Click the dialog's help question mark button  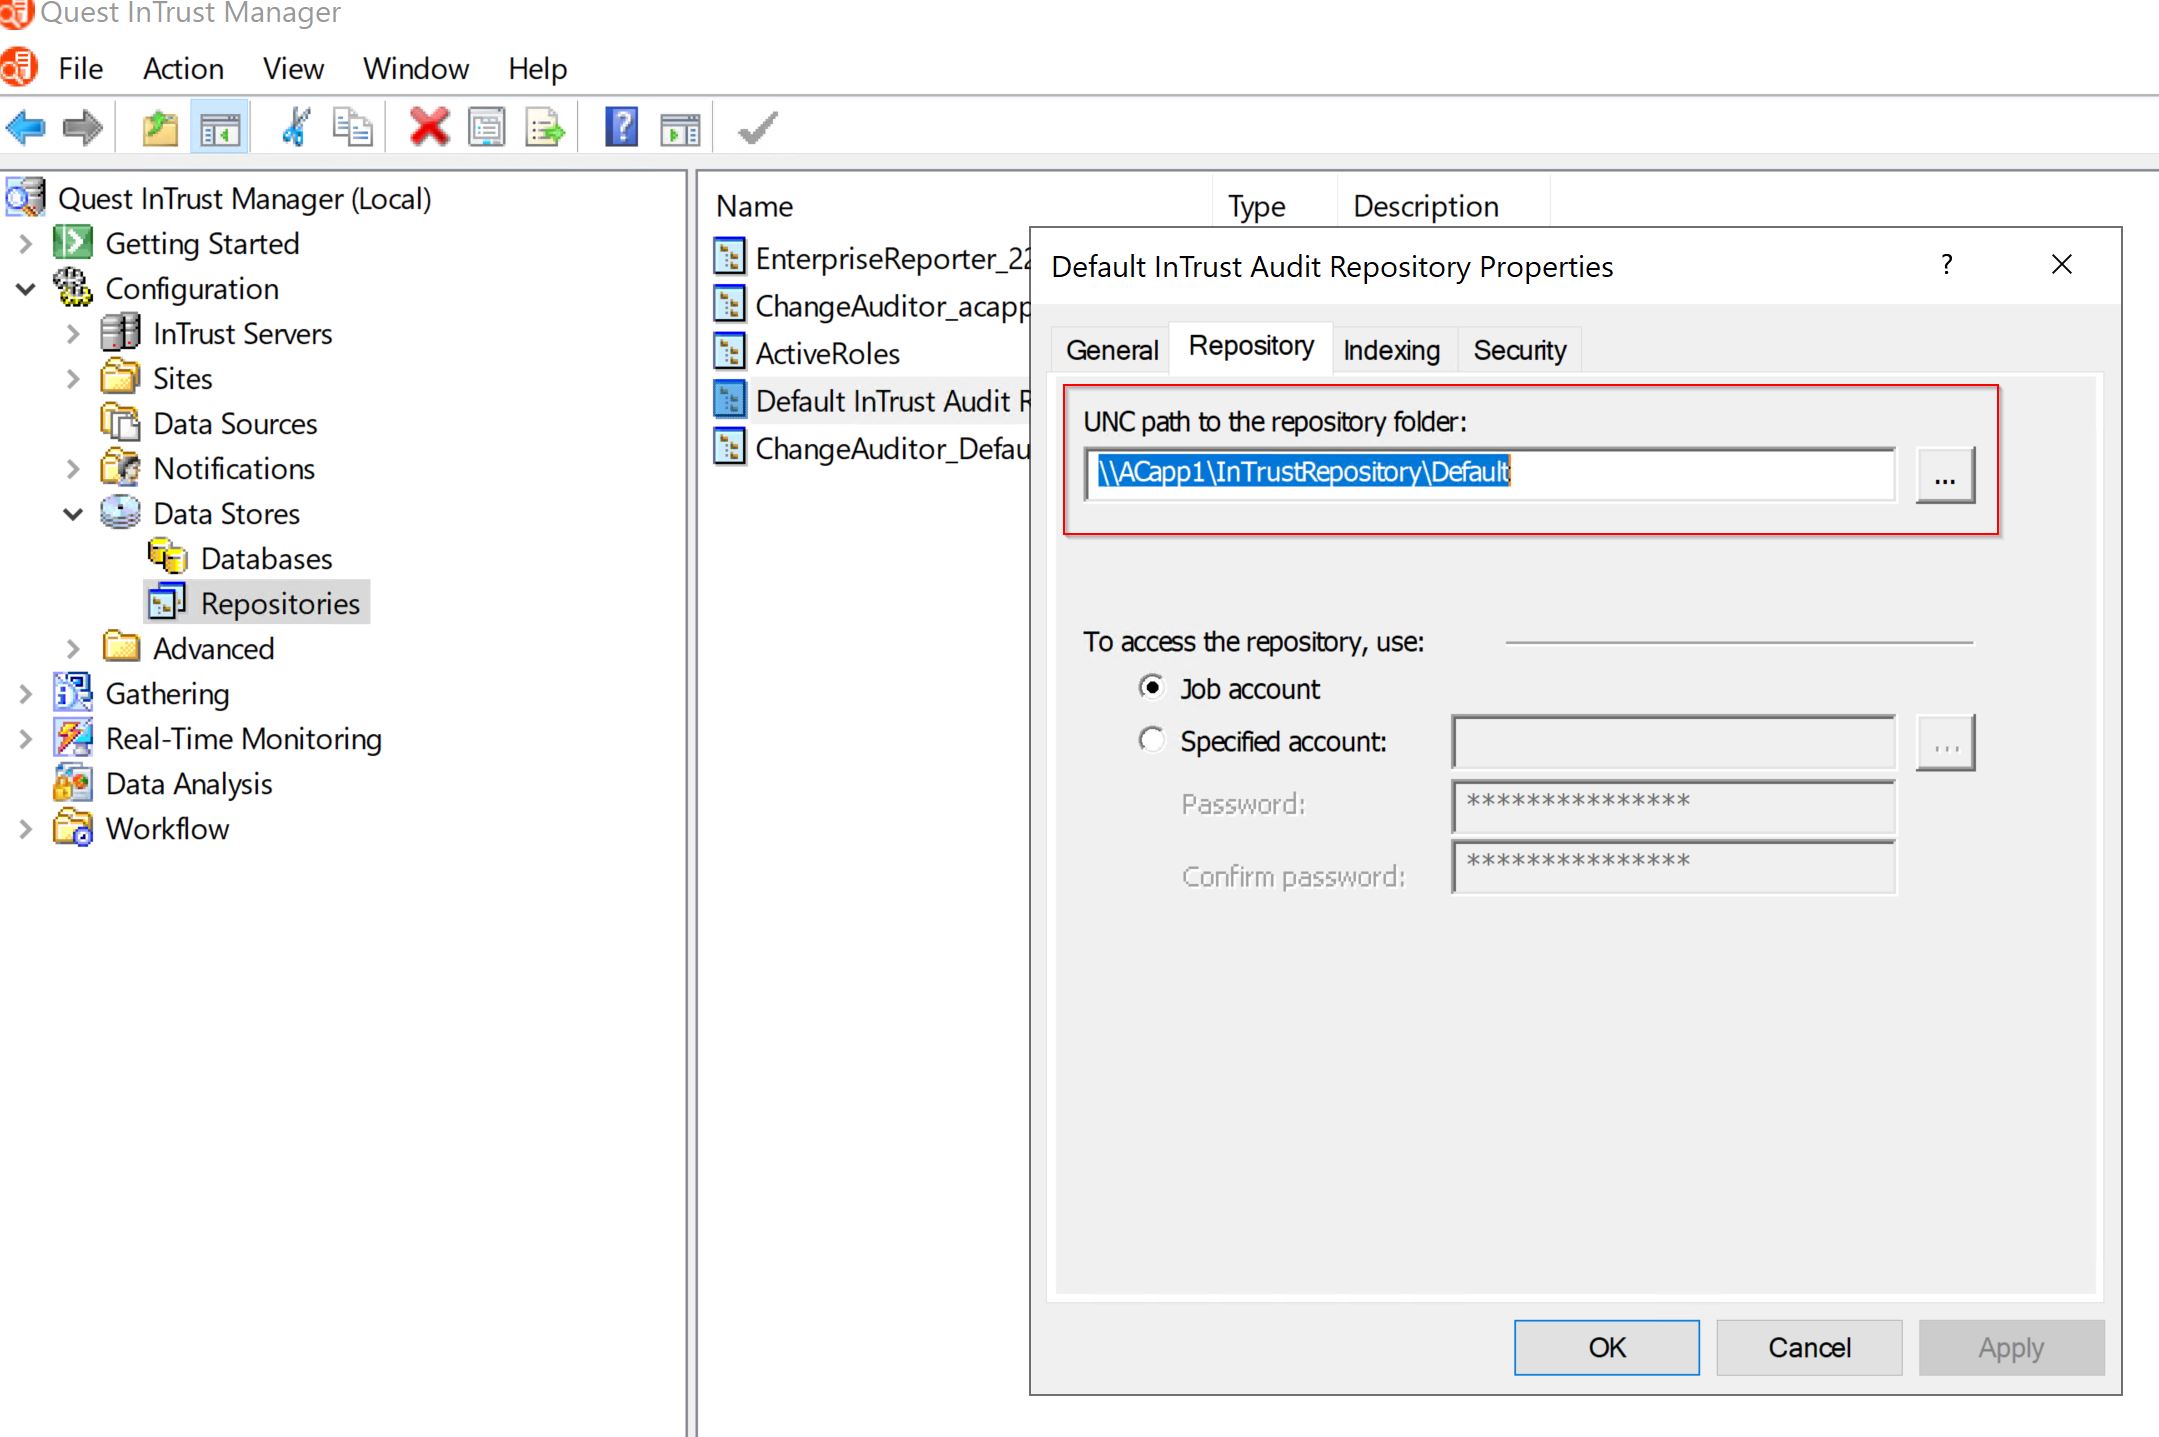1946,265
